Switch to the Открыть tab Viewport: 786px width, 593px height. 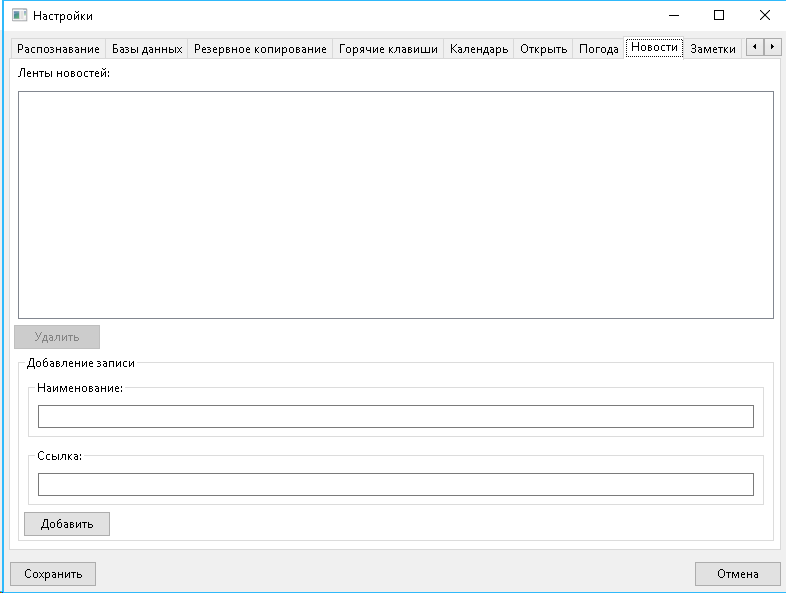(x=544, y=49)
